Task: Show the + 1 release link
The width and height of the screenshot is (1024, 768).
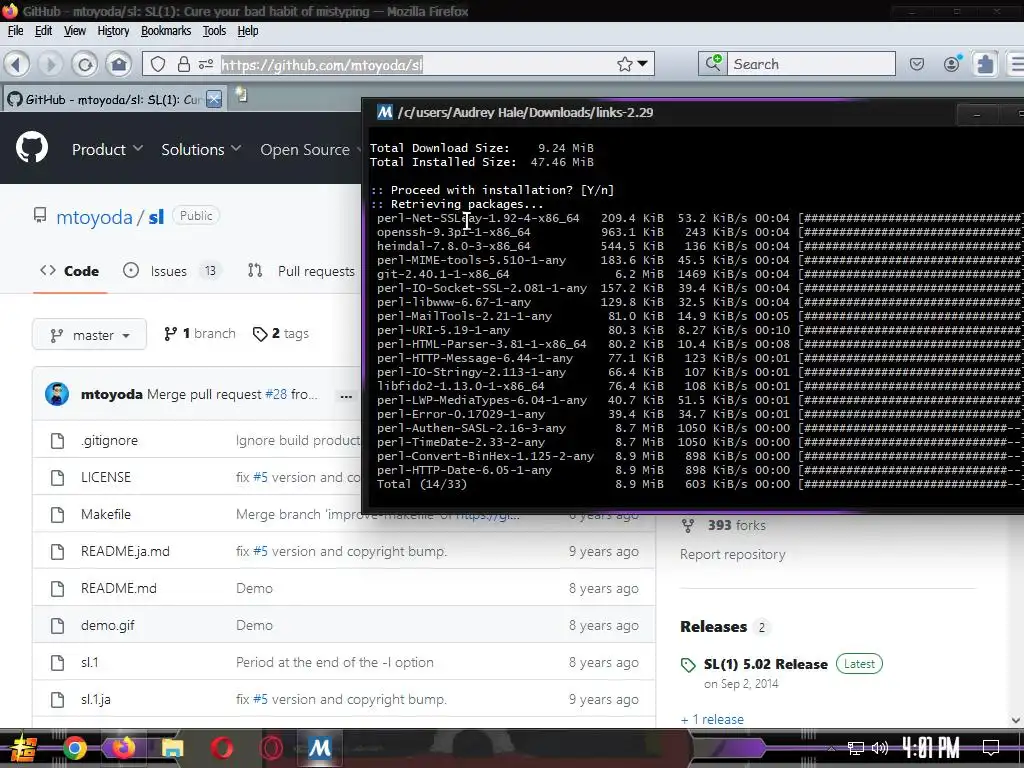Action: click(x=712, y=719)
